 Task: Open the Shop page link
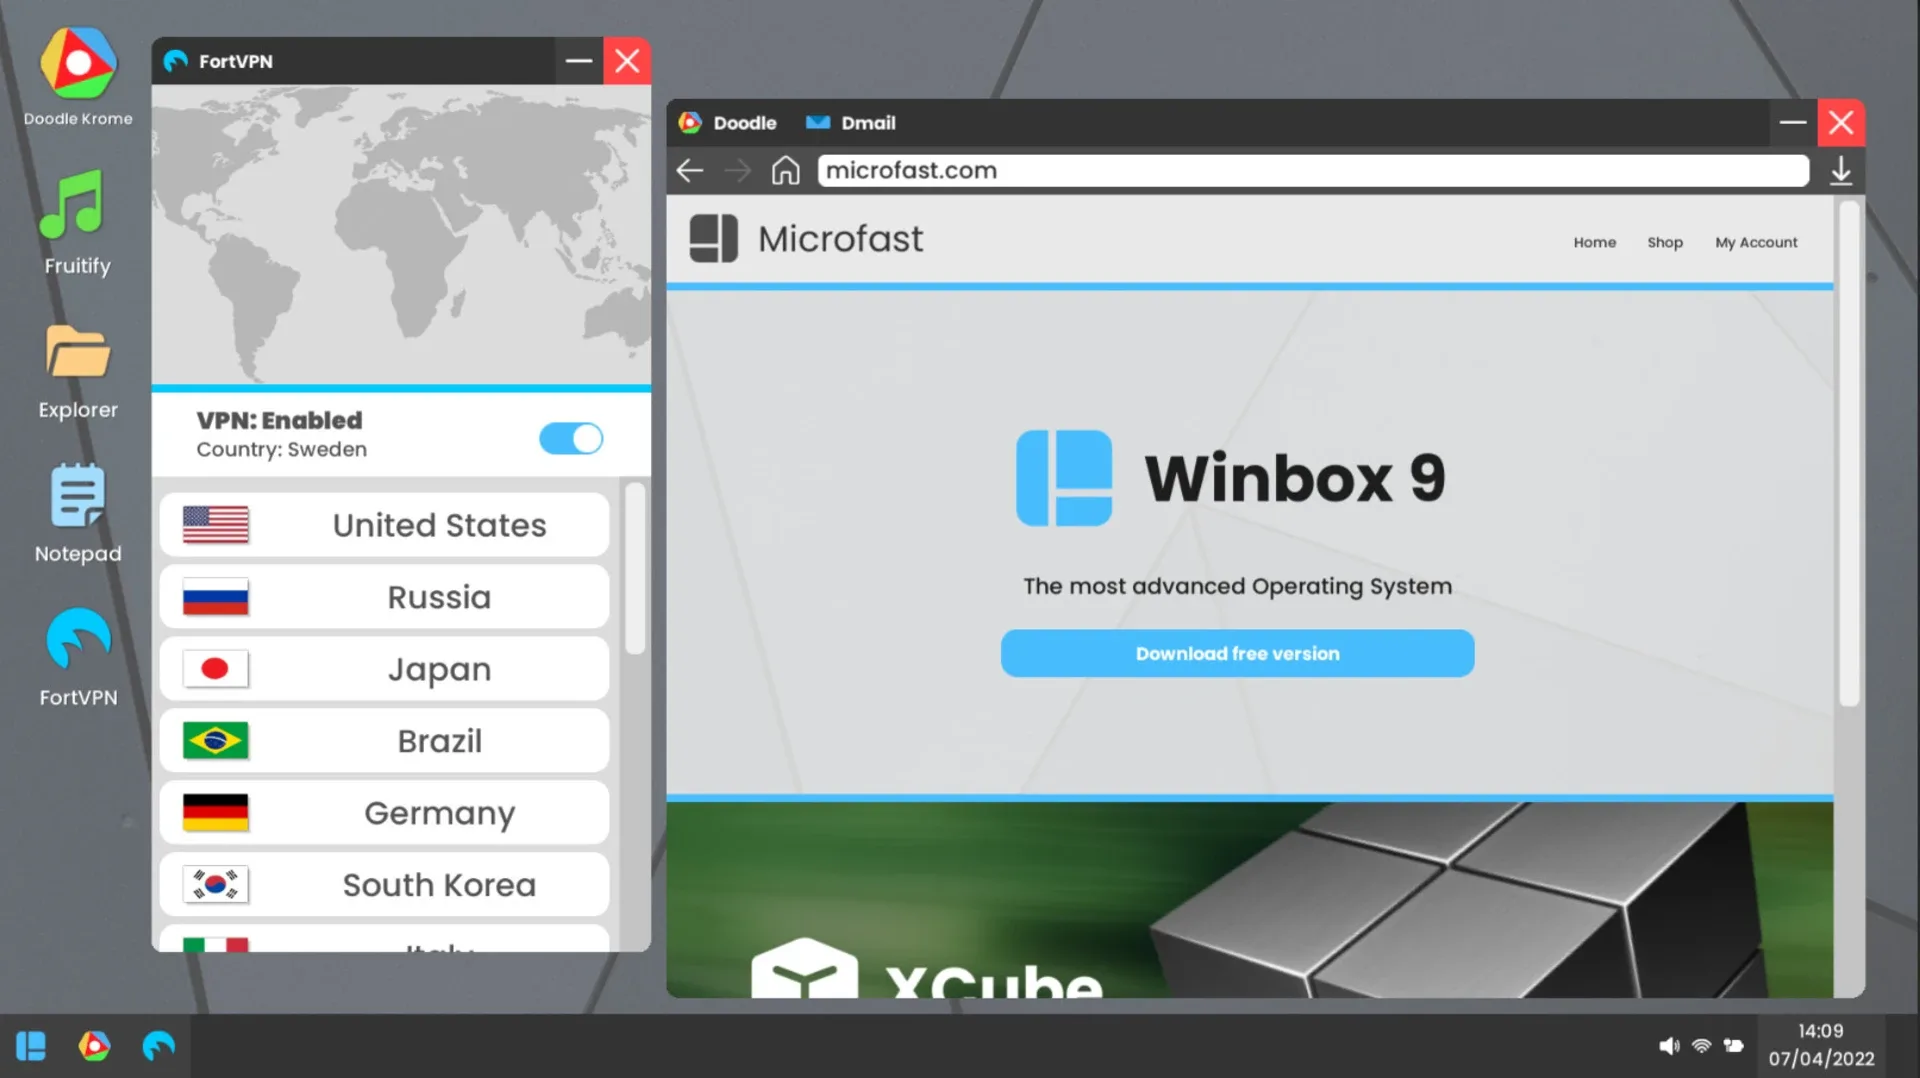[1664, 242]
